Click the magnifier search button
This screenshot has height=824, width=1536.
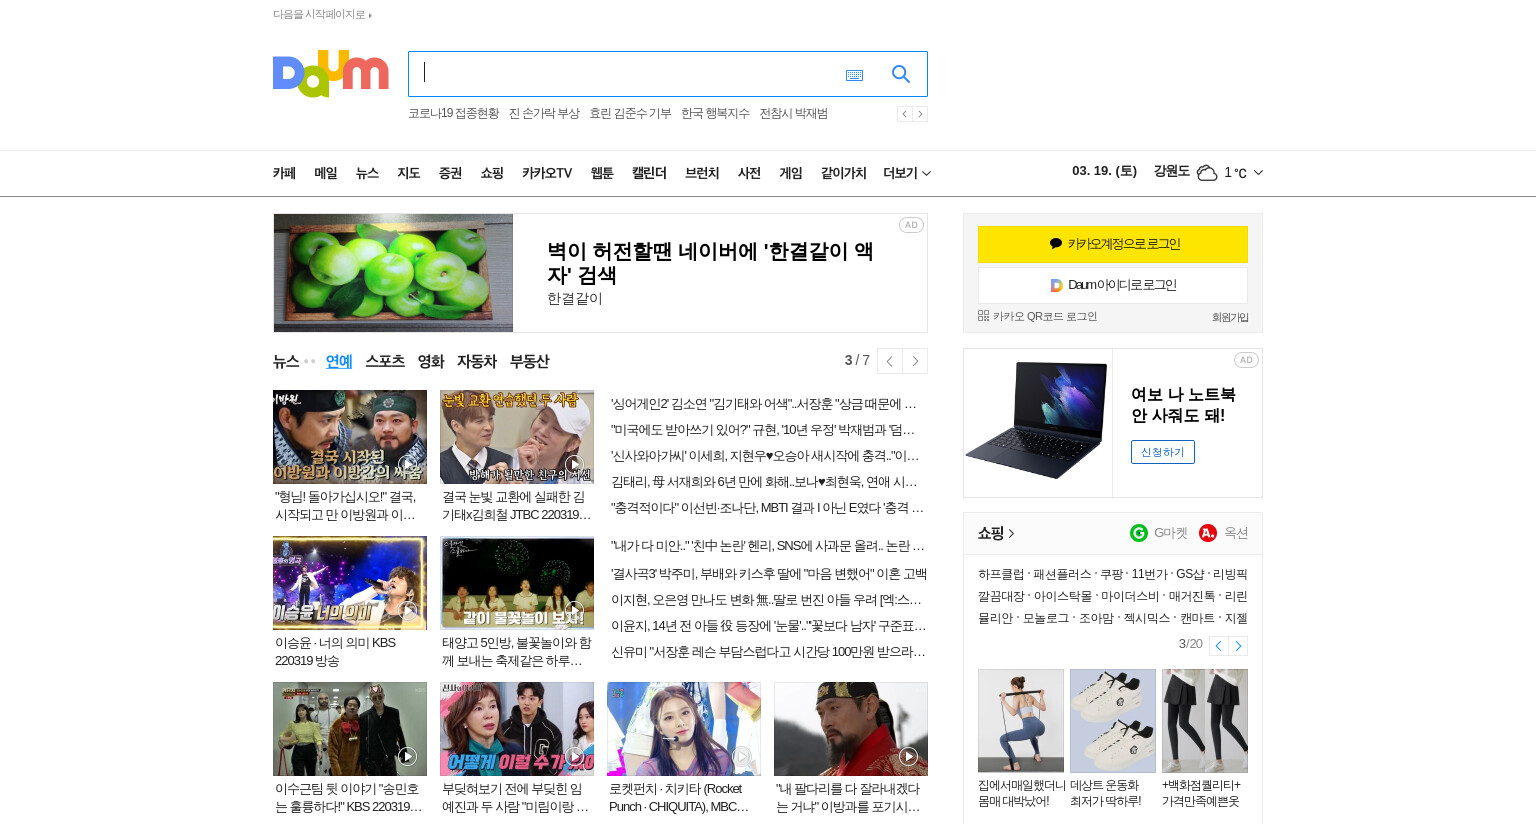(x=901, y=74)
